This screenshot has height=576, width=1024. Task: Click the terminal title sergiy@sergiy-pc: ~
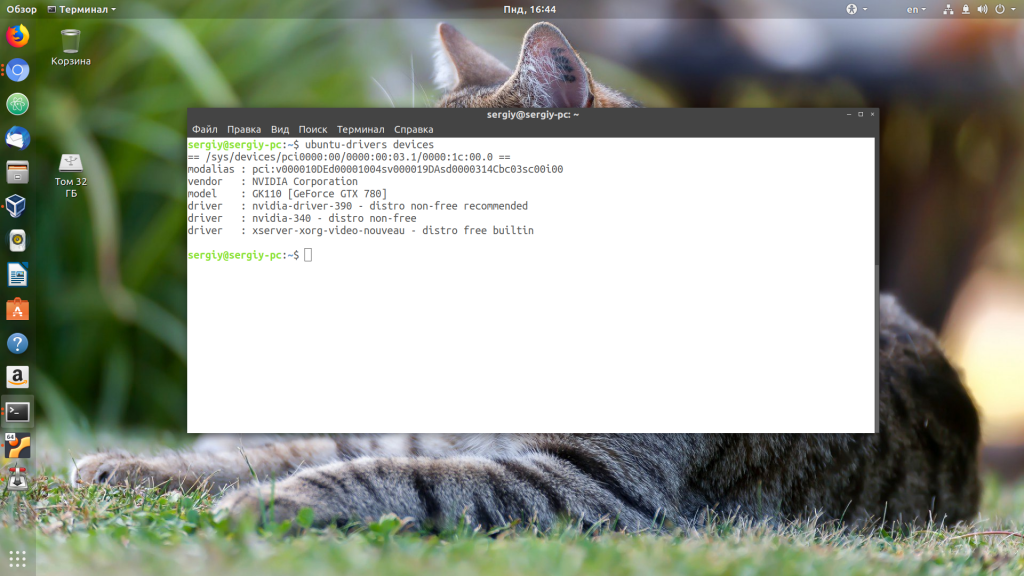(x=533, y=114)
